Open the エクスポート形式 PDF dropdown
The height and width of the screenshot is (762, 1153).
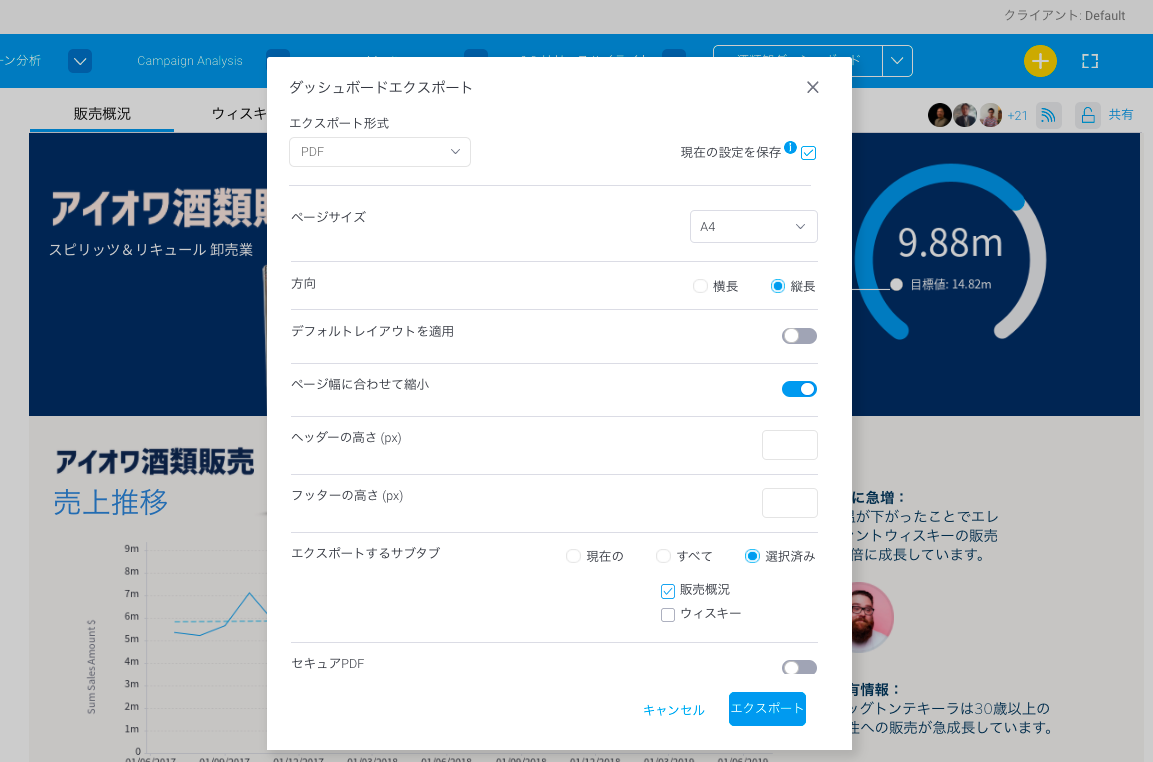tap(379, 152)
